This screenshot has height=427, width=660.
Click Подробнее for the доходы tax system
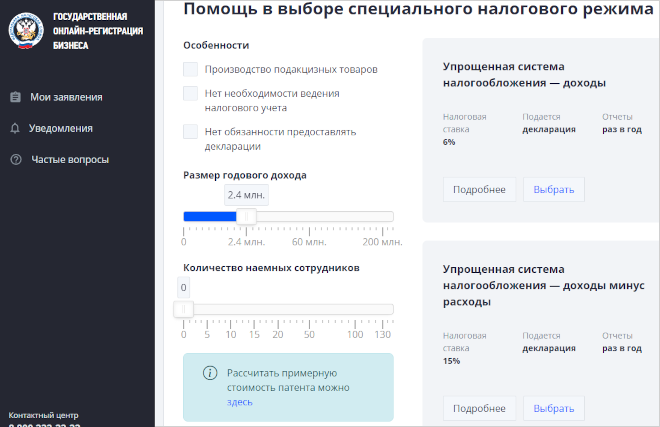(479, 189)
